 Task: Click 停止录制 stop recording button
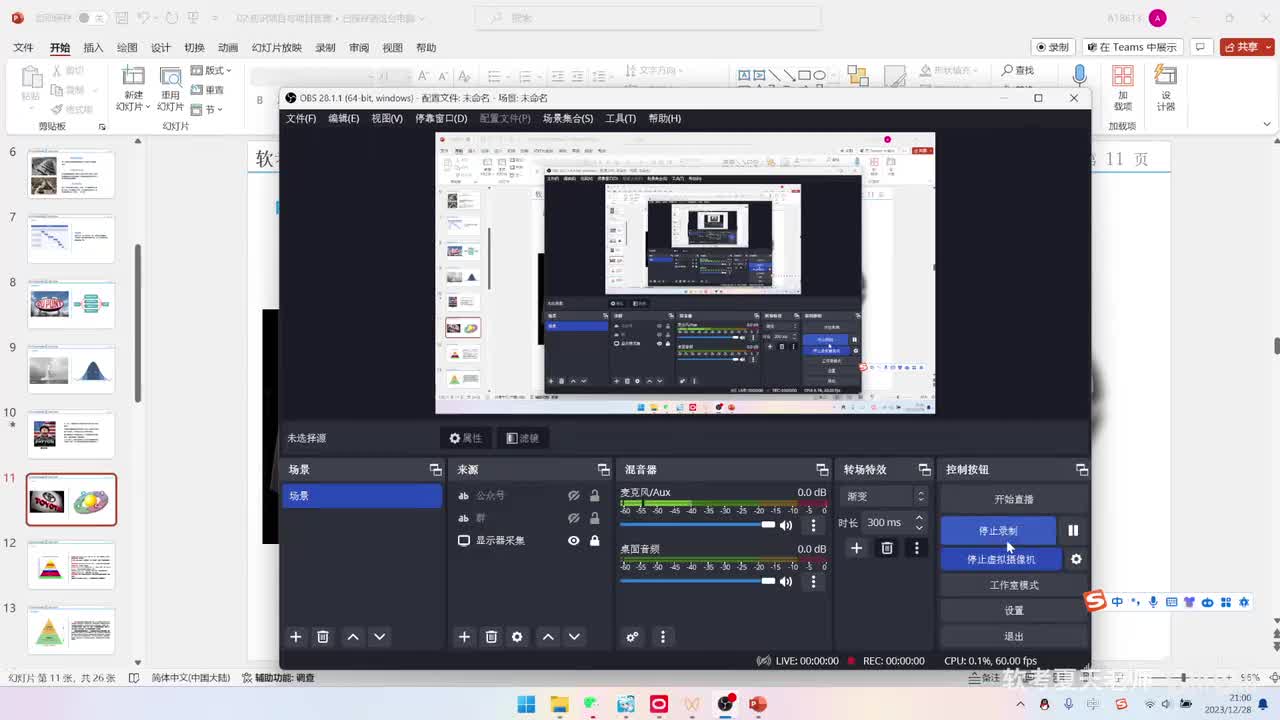998,531
